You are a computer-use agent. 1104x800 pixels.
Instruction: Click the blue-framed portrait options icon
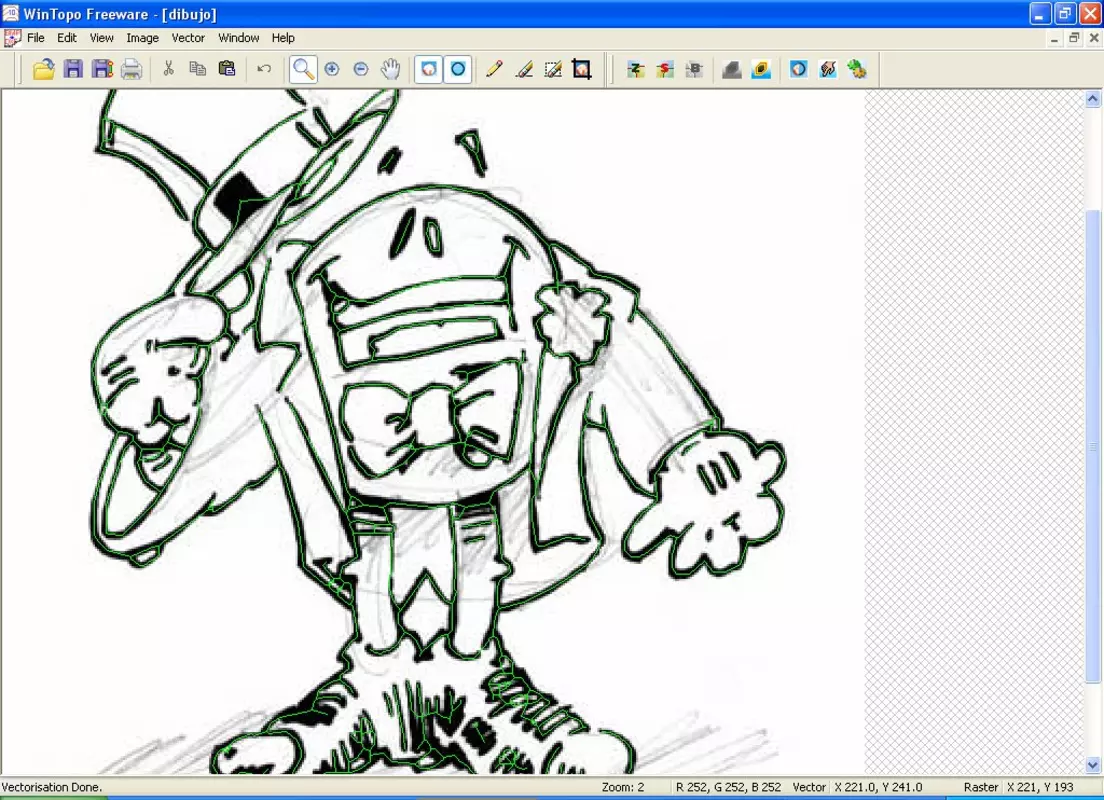coord(798,69)
